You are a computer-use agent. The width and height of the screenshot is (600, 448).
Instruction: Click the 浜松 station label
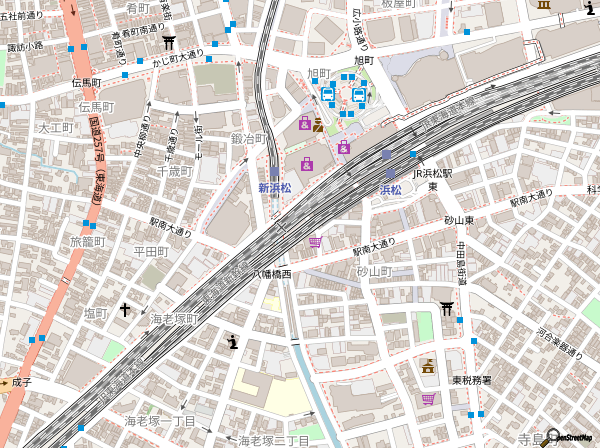pyautogui.click(x=390, y=189)
